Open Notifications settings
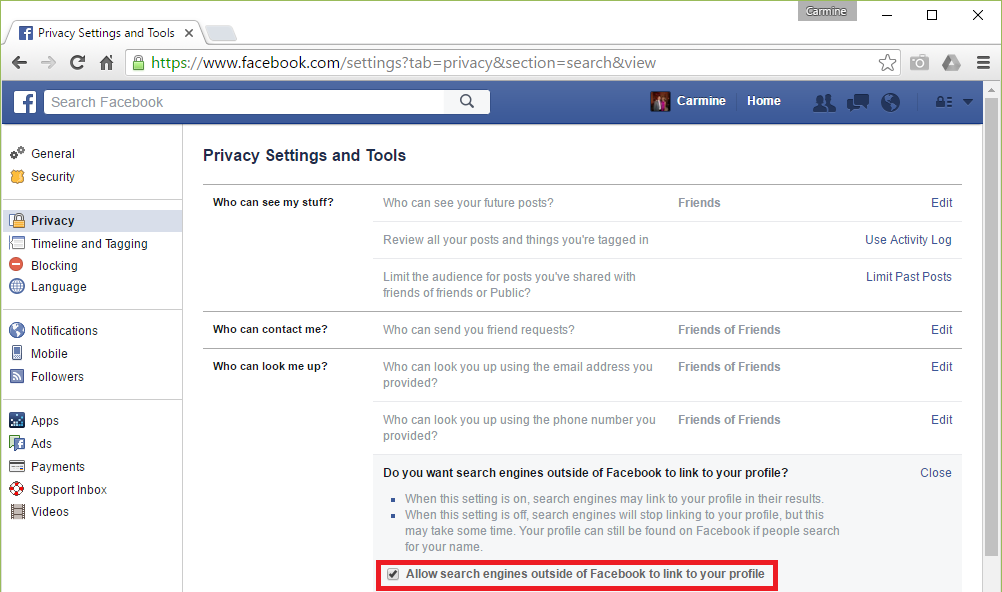The image size is (1002, 592). 64,331
